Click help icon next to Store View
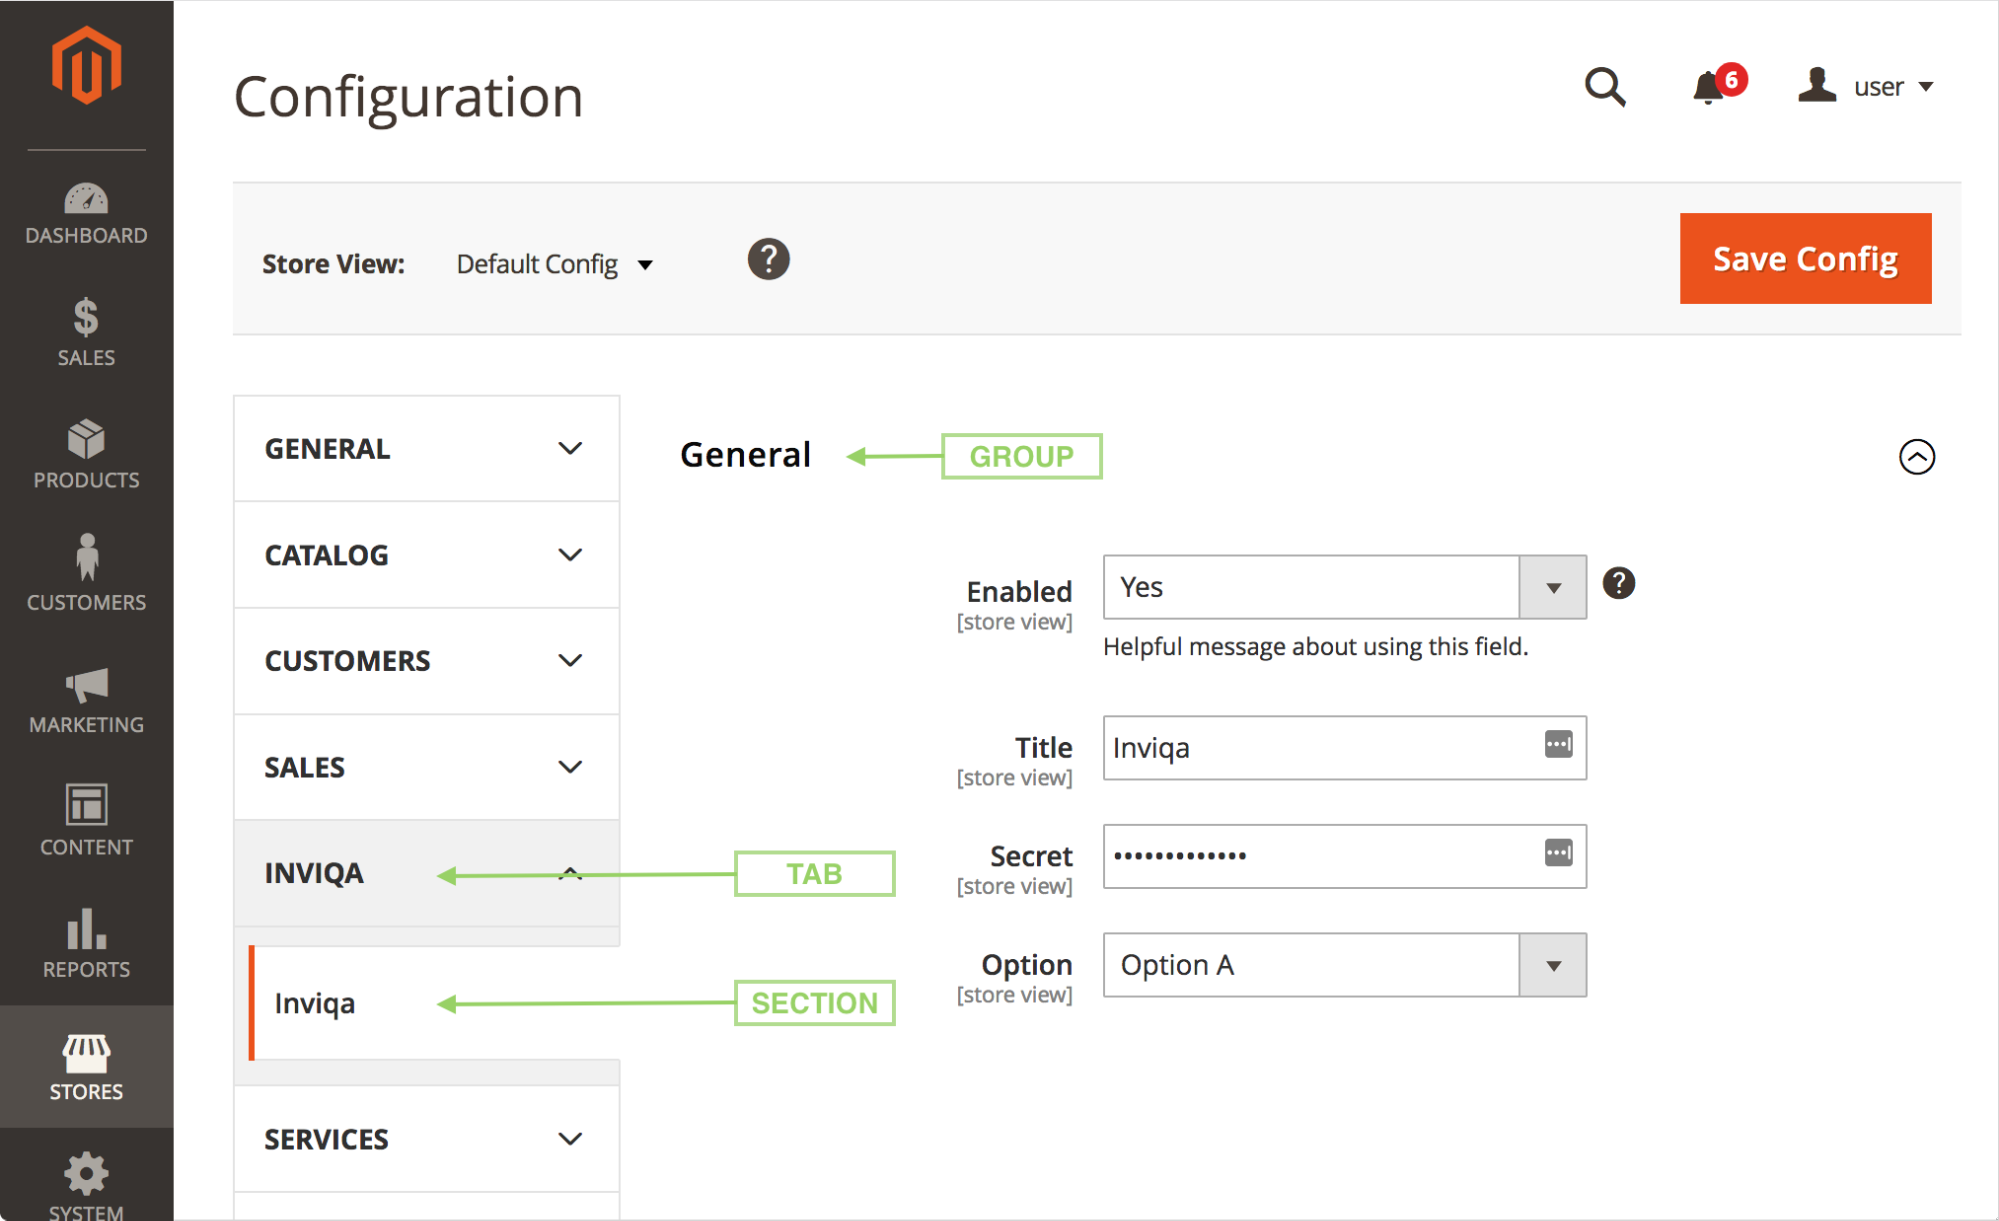The height and width of the screenshot is (1221, 1999). [768, 259]
